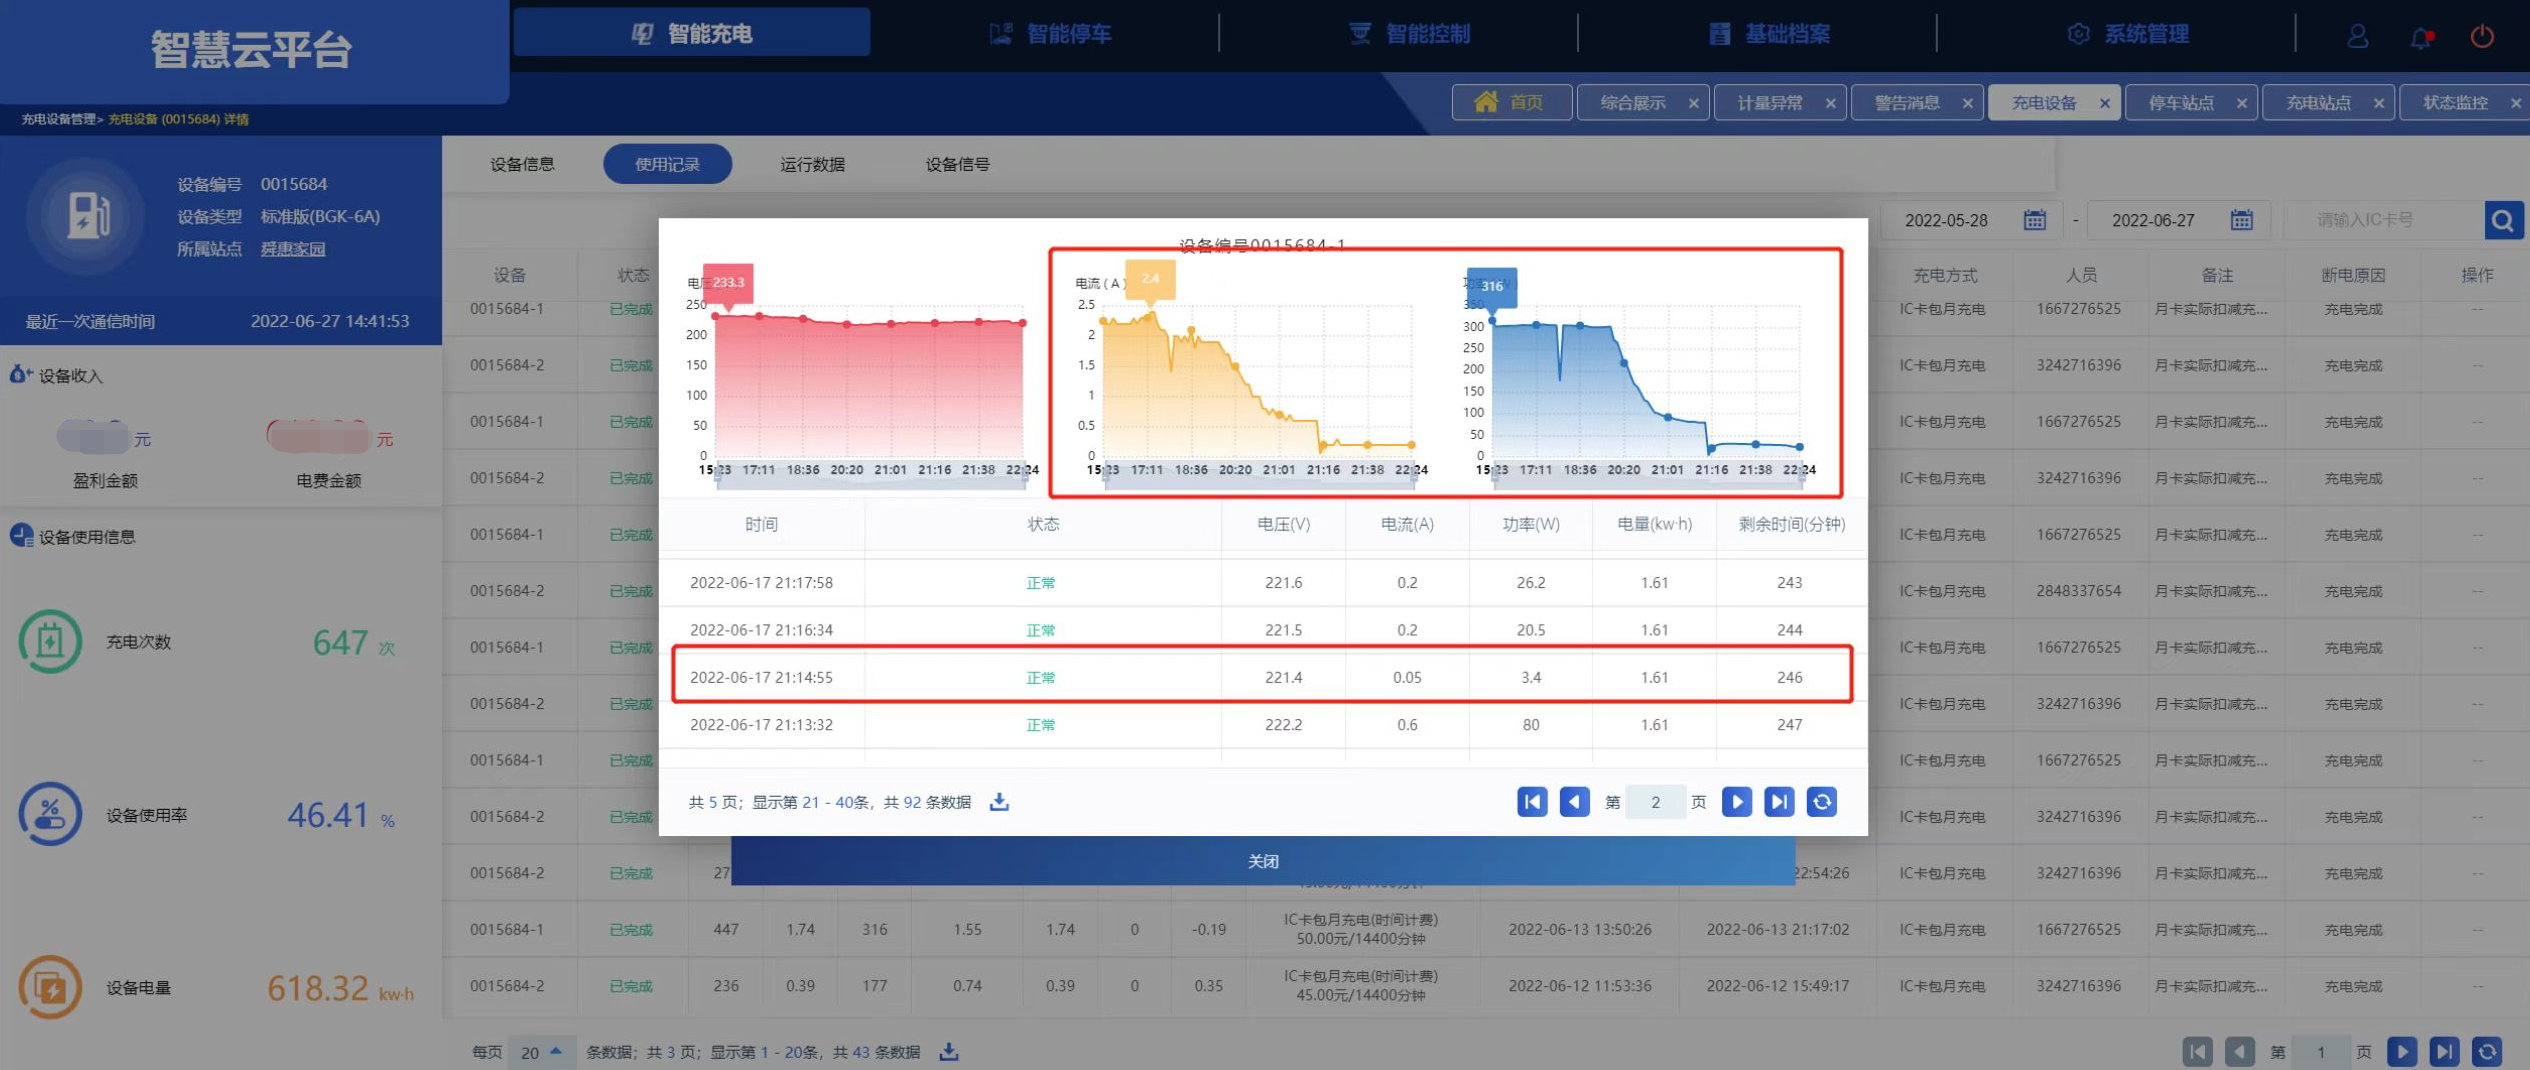
Task: Jump to first page in modal
Action: [1531, 802]
